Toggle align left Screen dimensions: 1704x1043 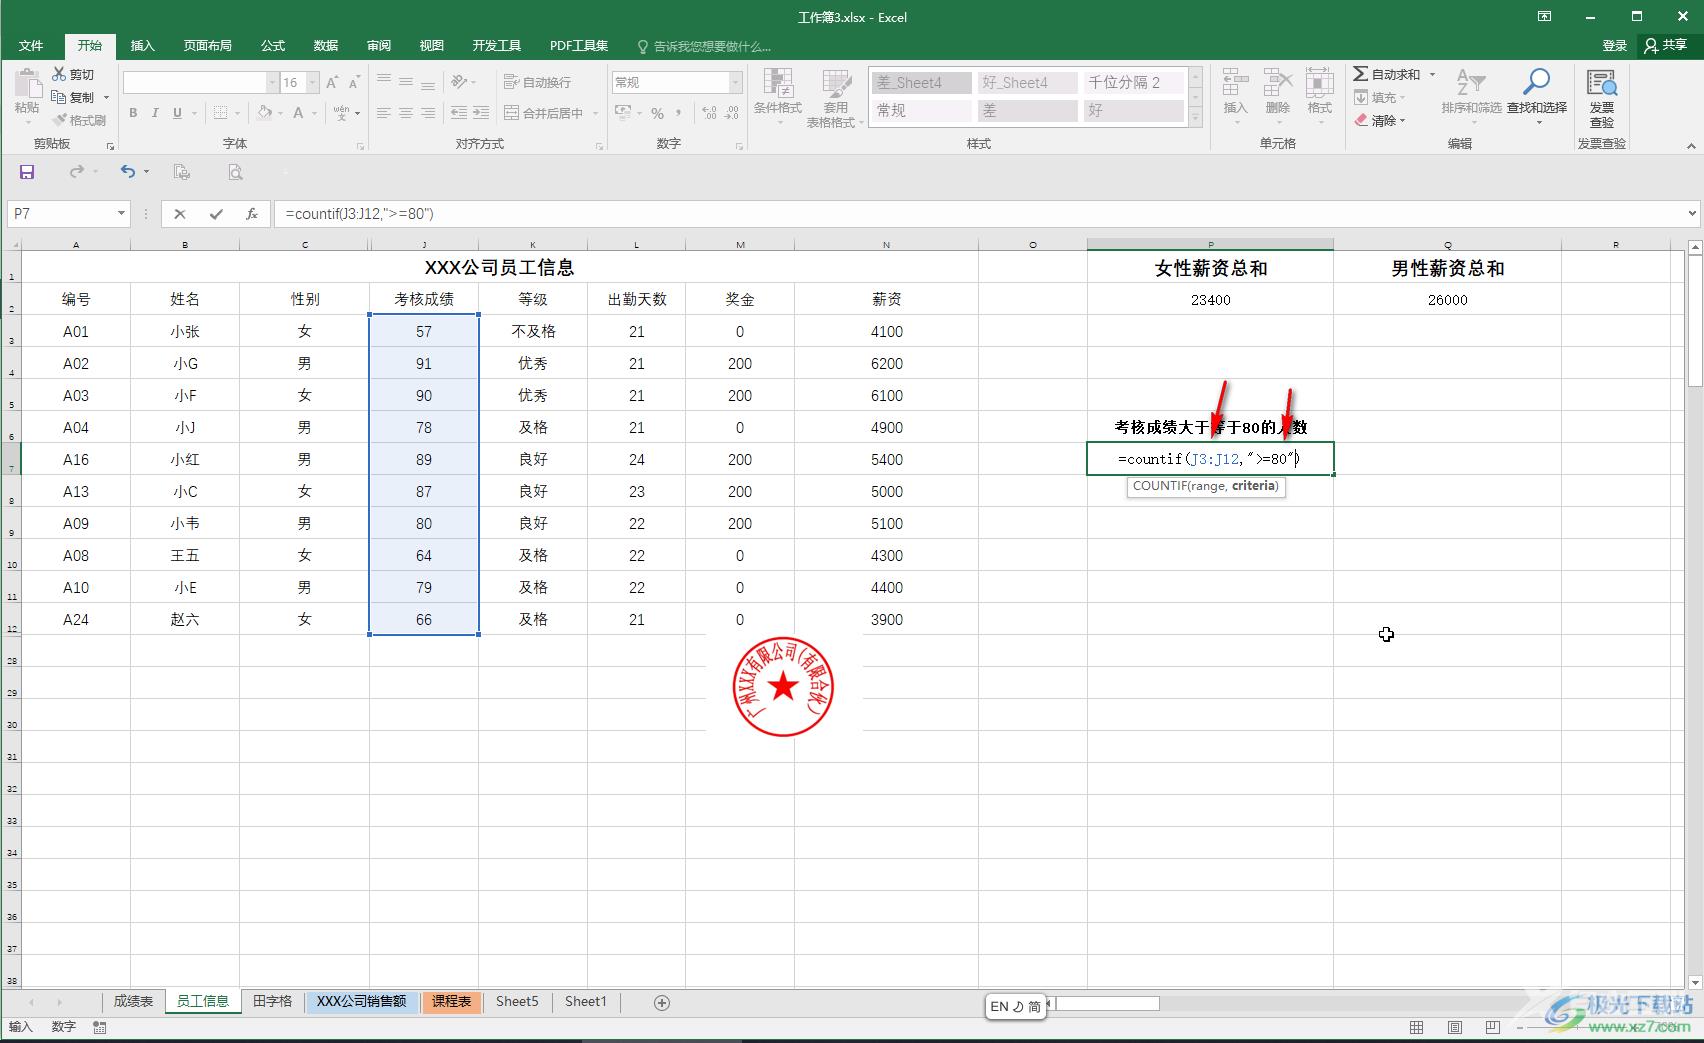pos(384,113)
